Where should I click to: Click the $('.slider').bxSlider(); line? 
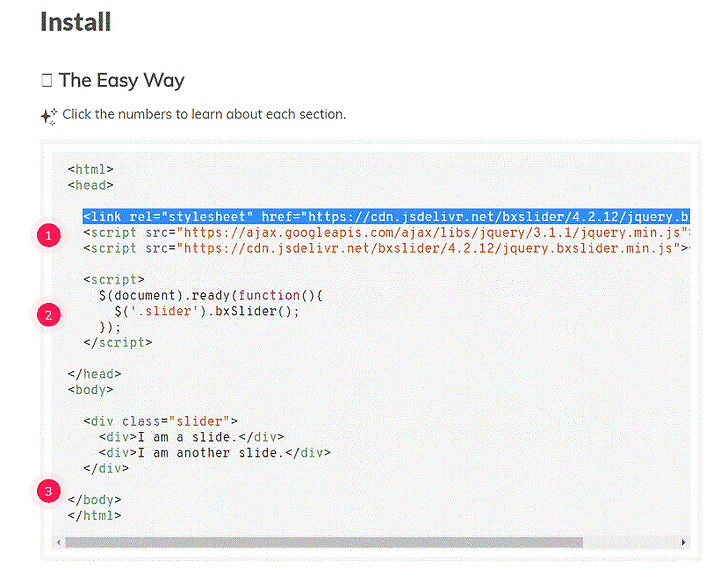tap(207, 311)
